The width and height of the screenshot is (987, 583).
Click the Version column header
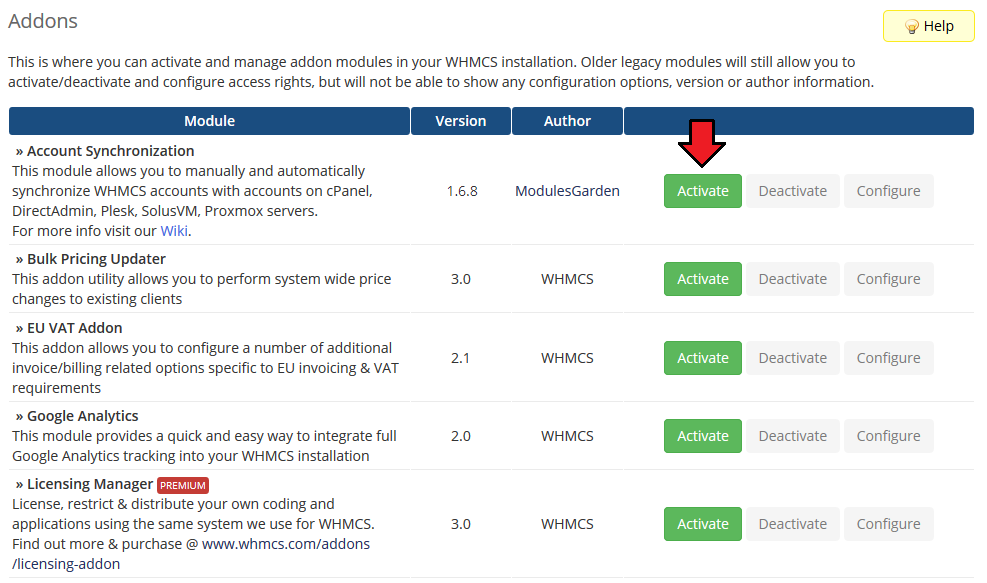point(461,121)
